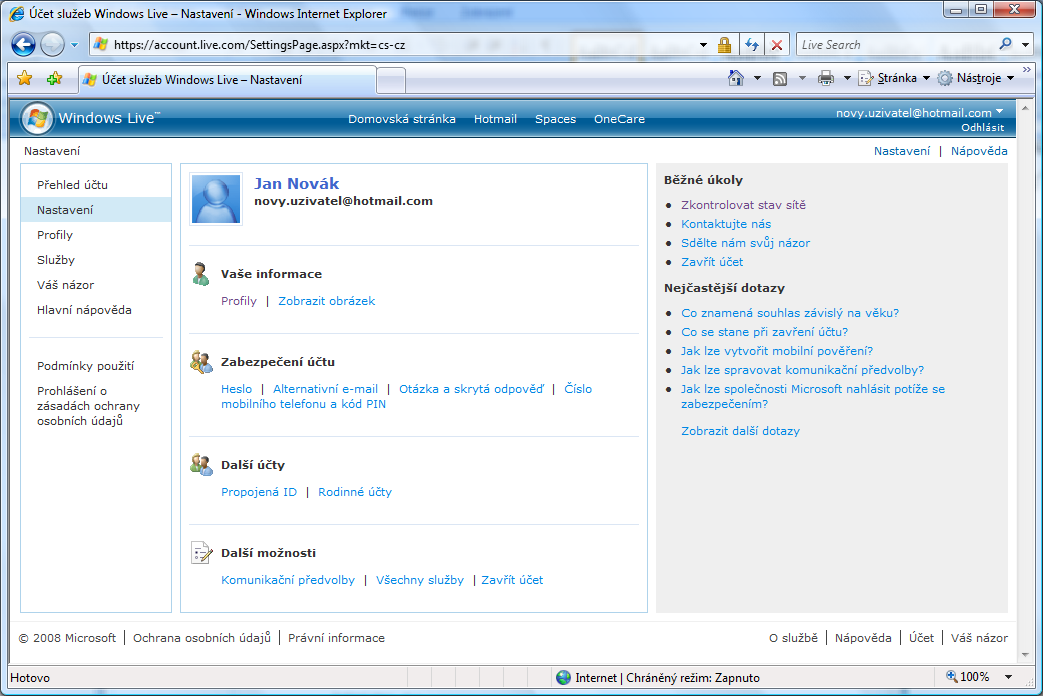1043x696 pixels.
Task: Click the Live Search magnifier icon
Action: pyautogui.click(x=1005, y=44)
